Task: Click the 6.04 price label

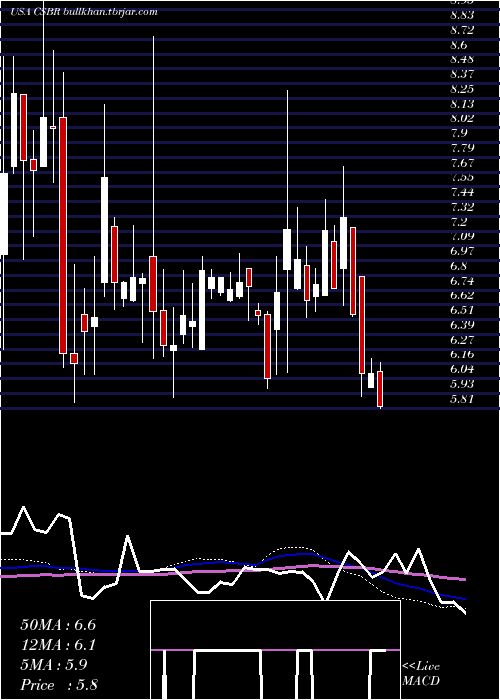Action: pos(462,369)
